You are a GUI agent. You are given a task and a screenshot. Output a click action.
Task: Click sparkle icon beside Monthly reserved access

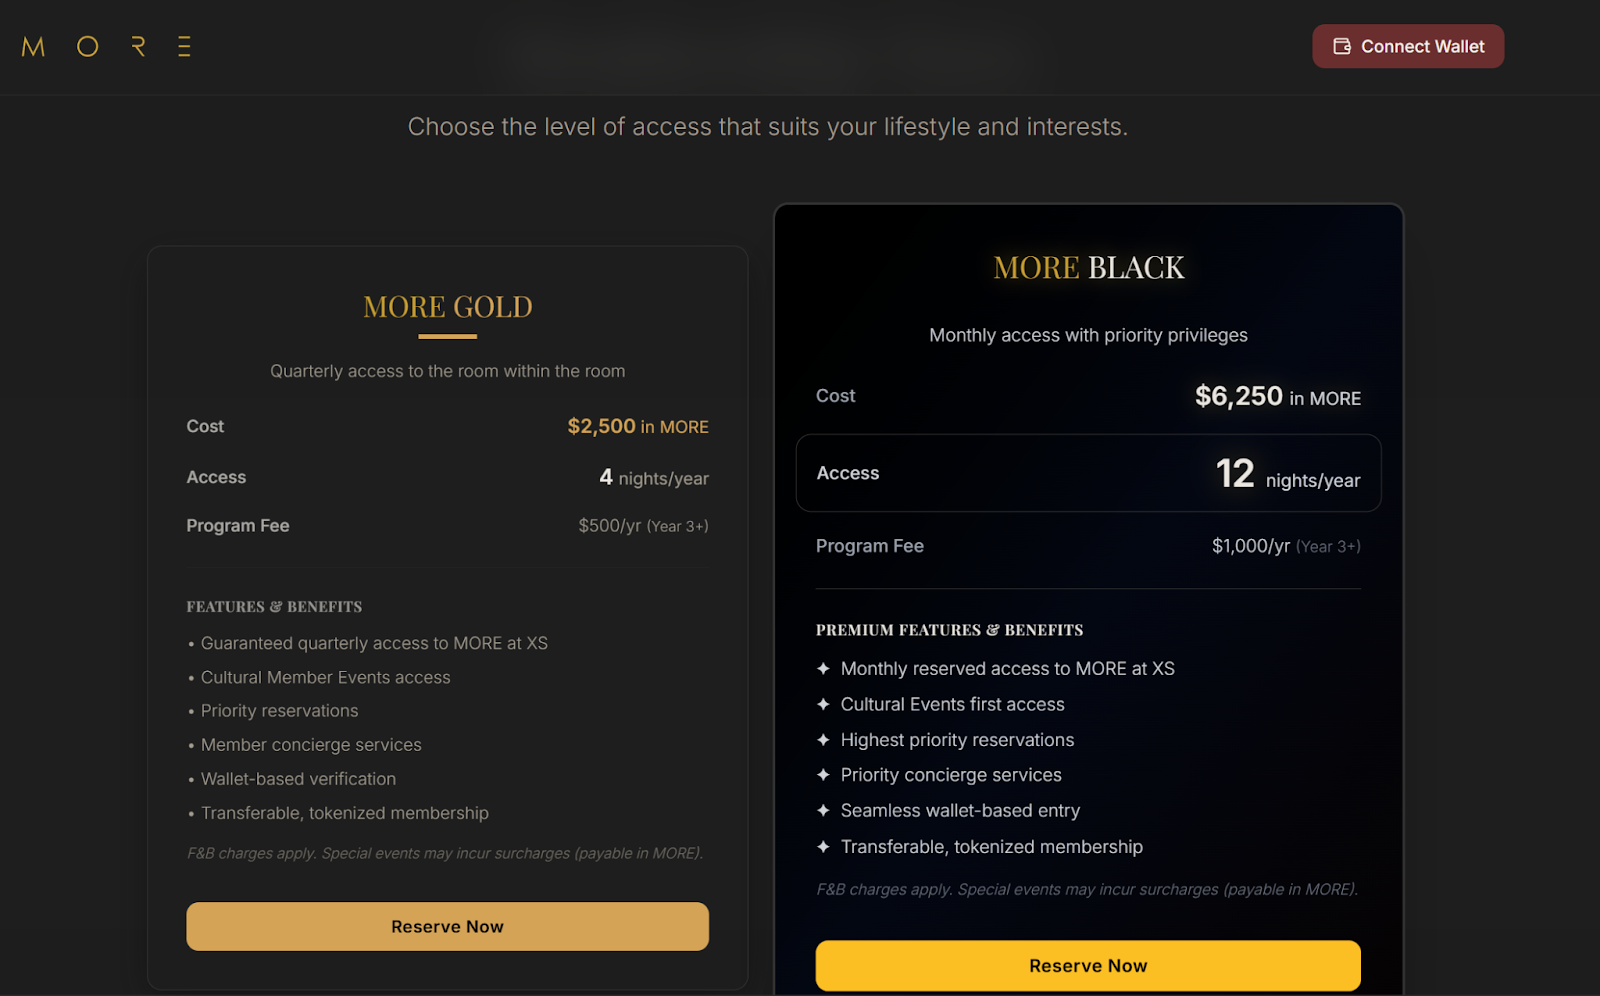[x=823, y=668]
